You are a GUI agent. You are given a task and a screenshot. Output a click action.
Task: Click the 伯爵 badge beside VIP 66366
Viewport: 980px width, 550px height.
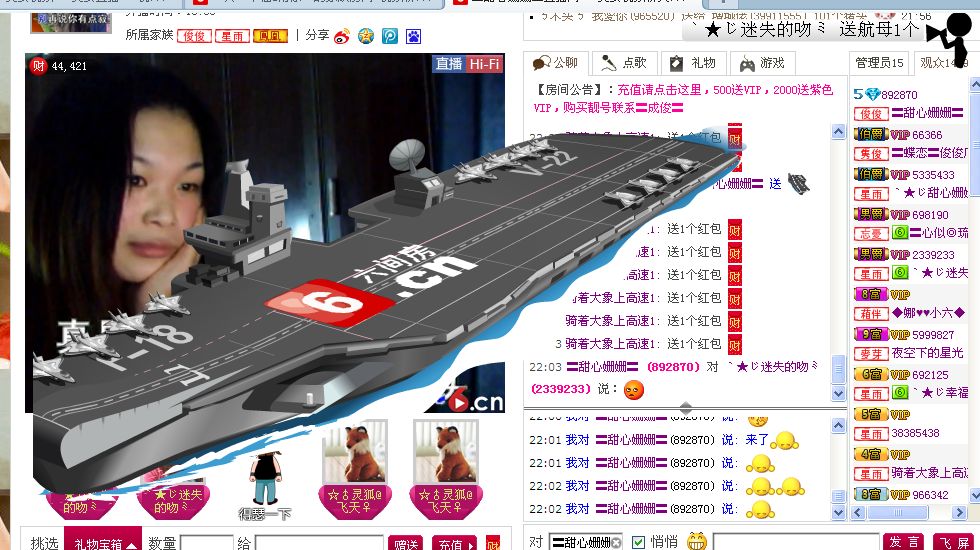click(871, 134)
